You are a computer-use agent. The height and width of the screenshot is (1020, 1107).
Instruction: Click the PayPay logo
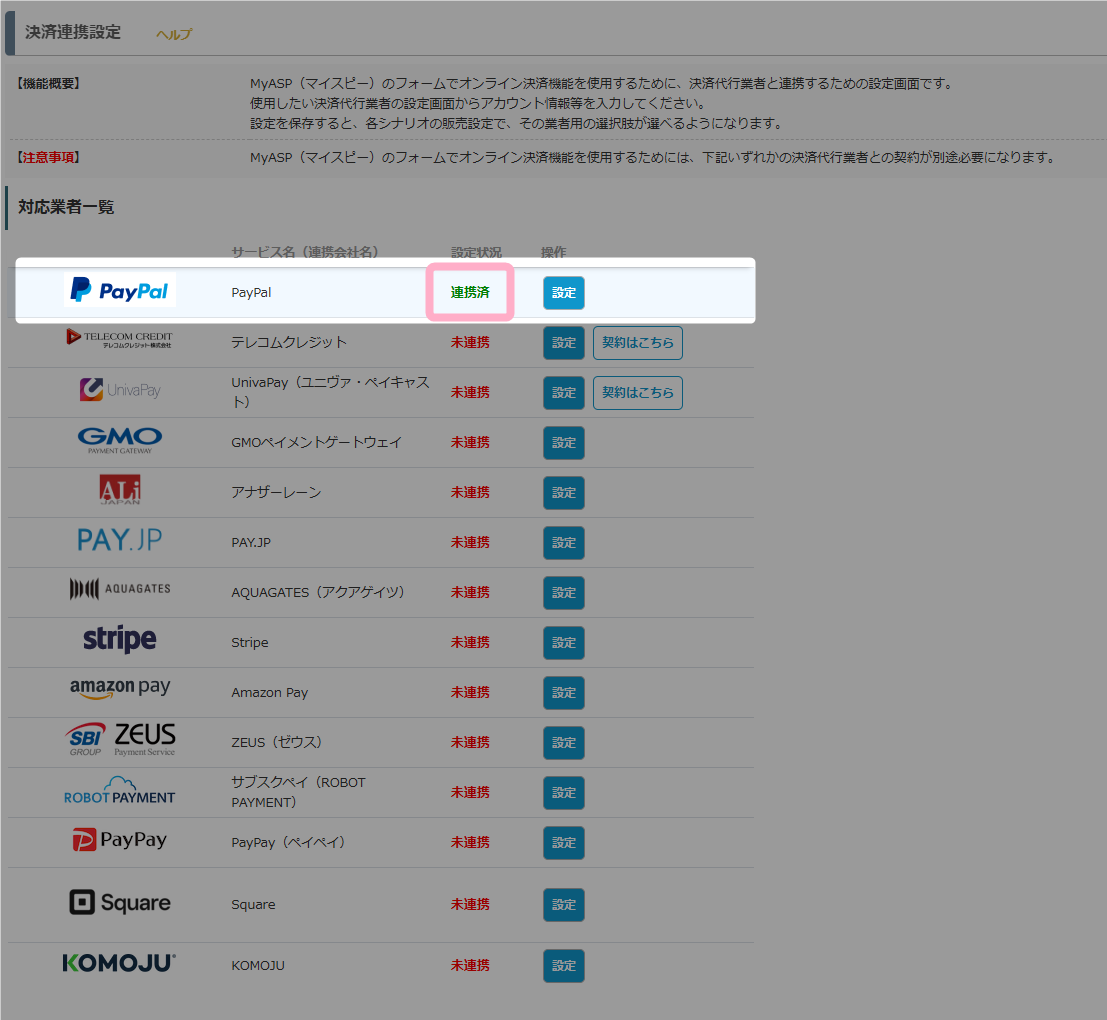120,840
